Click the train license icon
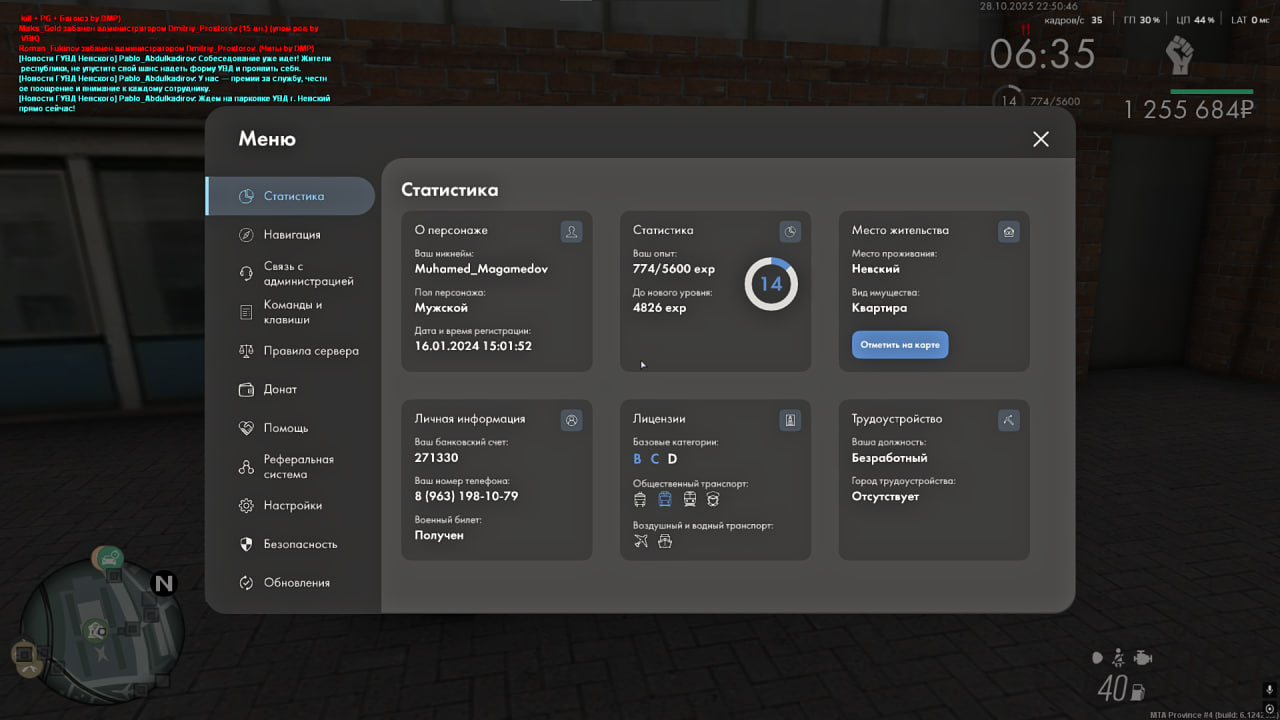1280x720 pixels. pyautogui.click(x=689, y=499)
